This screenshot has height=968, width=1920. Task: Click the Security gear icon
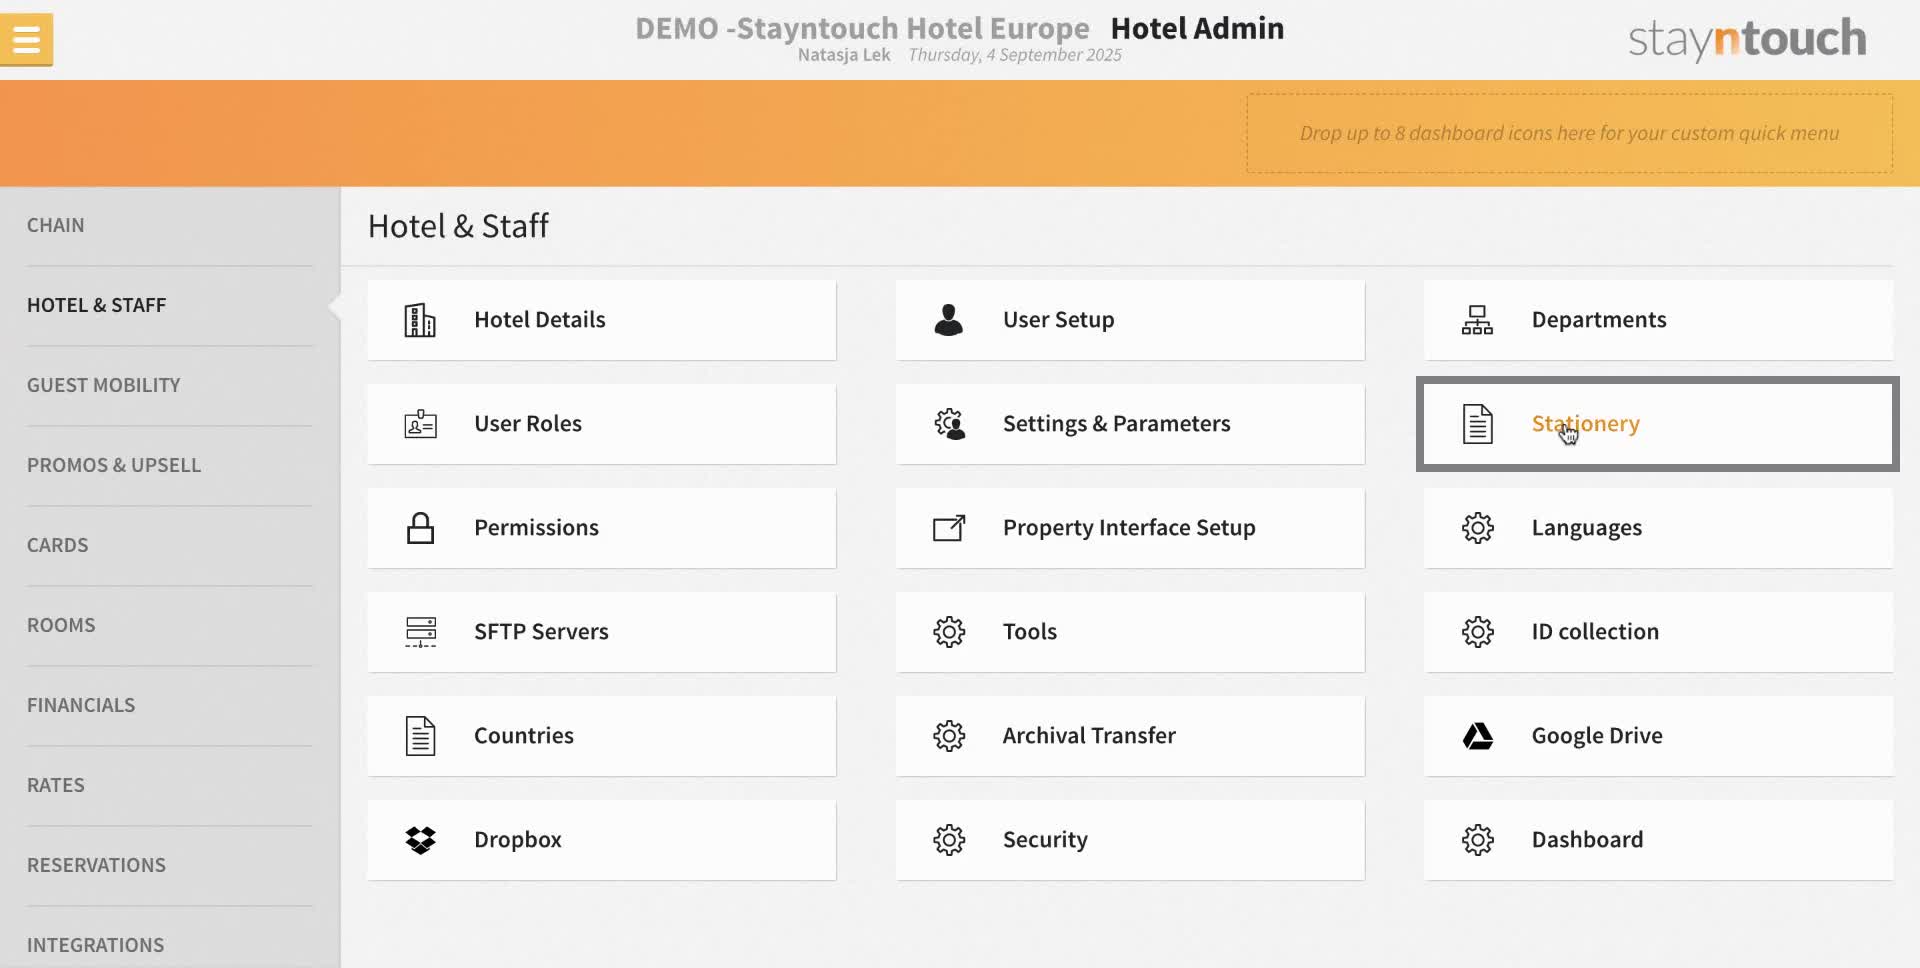click(949, 840)
